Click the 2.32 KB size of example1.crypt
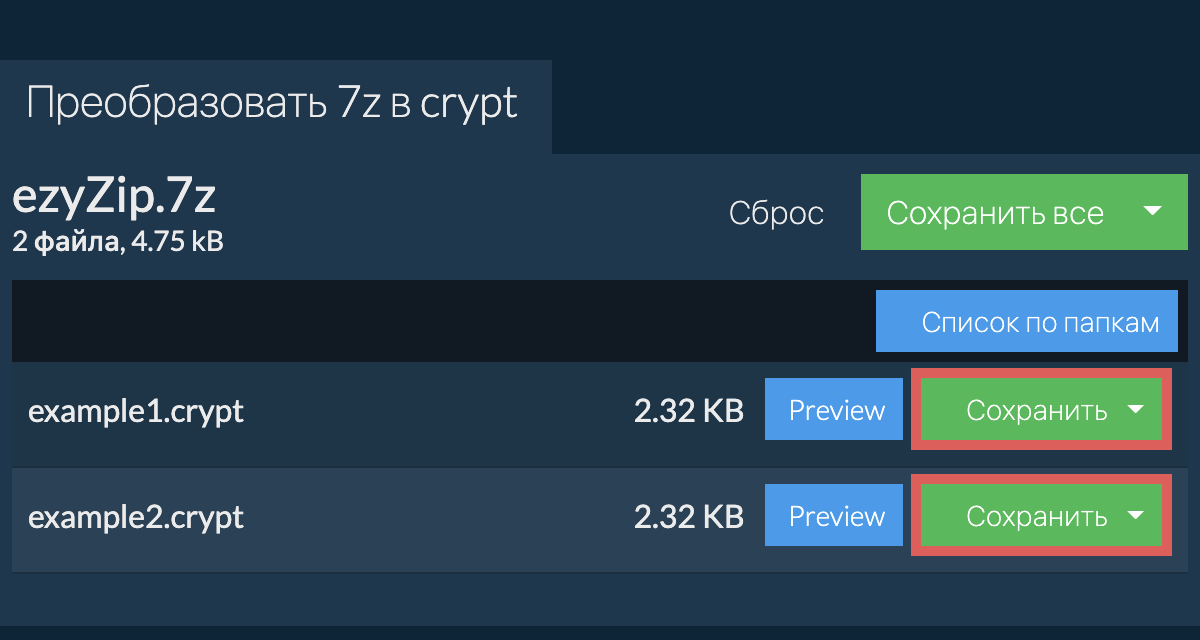The width and height of the screenshot is (1200, 640). [x=688, y=411]
